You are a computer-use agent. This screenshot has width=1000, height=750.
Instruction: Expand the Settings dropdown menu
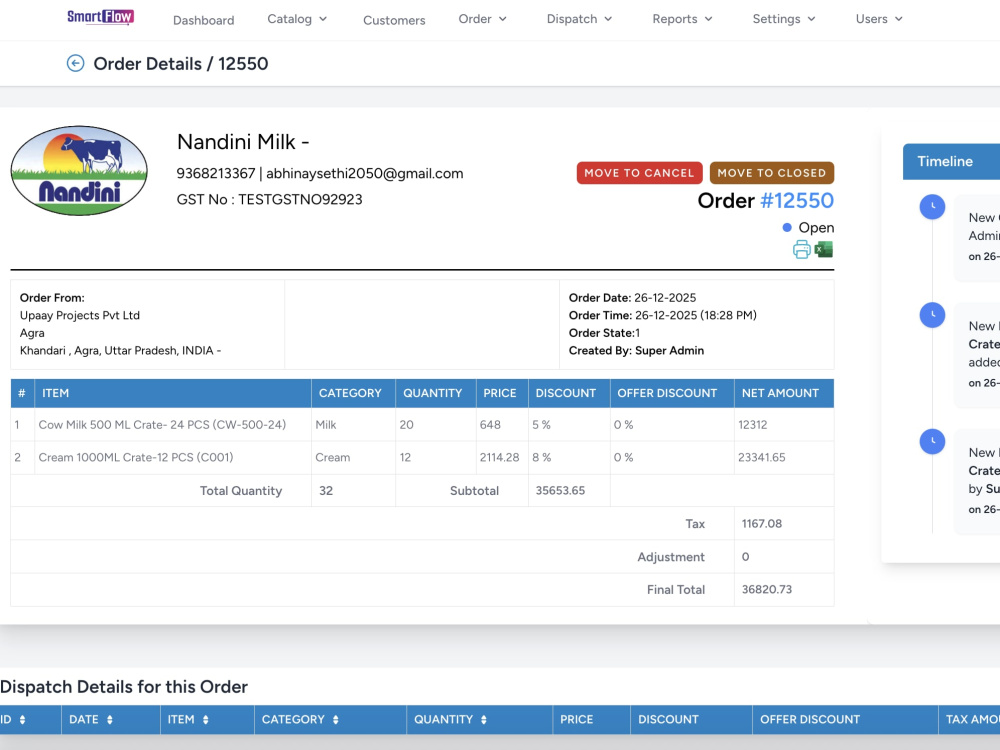784,19
